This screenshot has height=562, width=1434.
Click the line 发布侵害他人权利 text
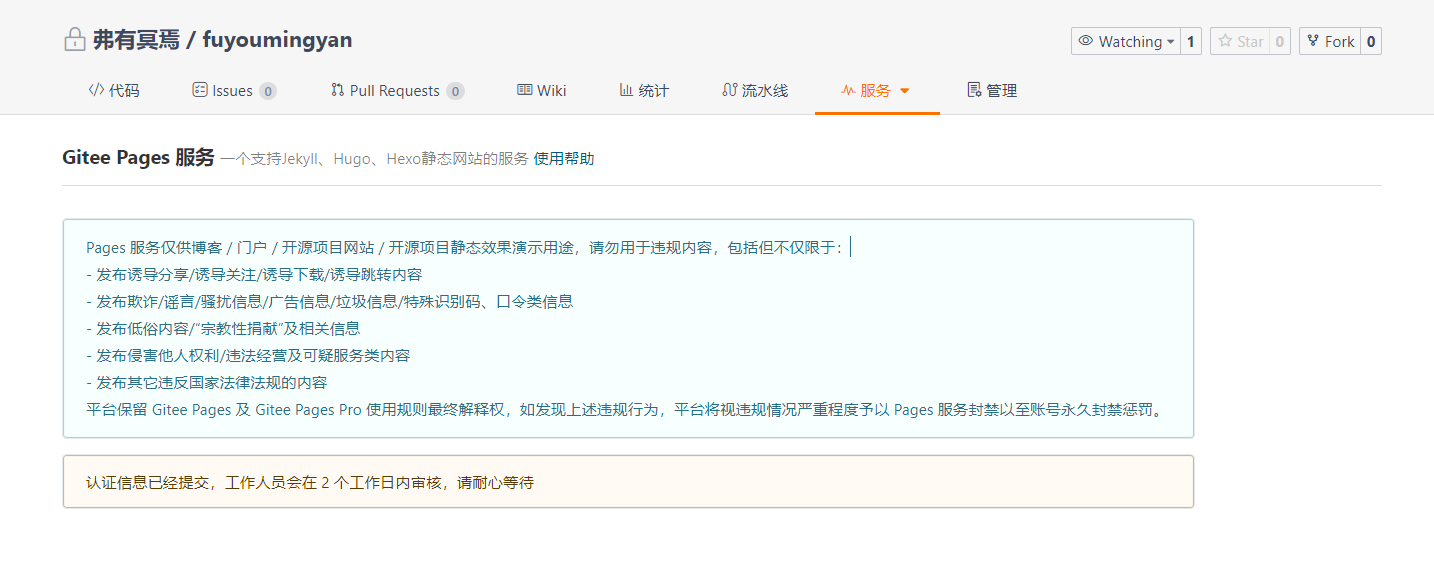click(248, 355)
